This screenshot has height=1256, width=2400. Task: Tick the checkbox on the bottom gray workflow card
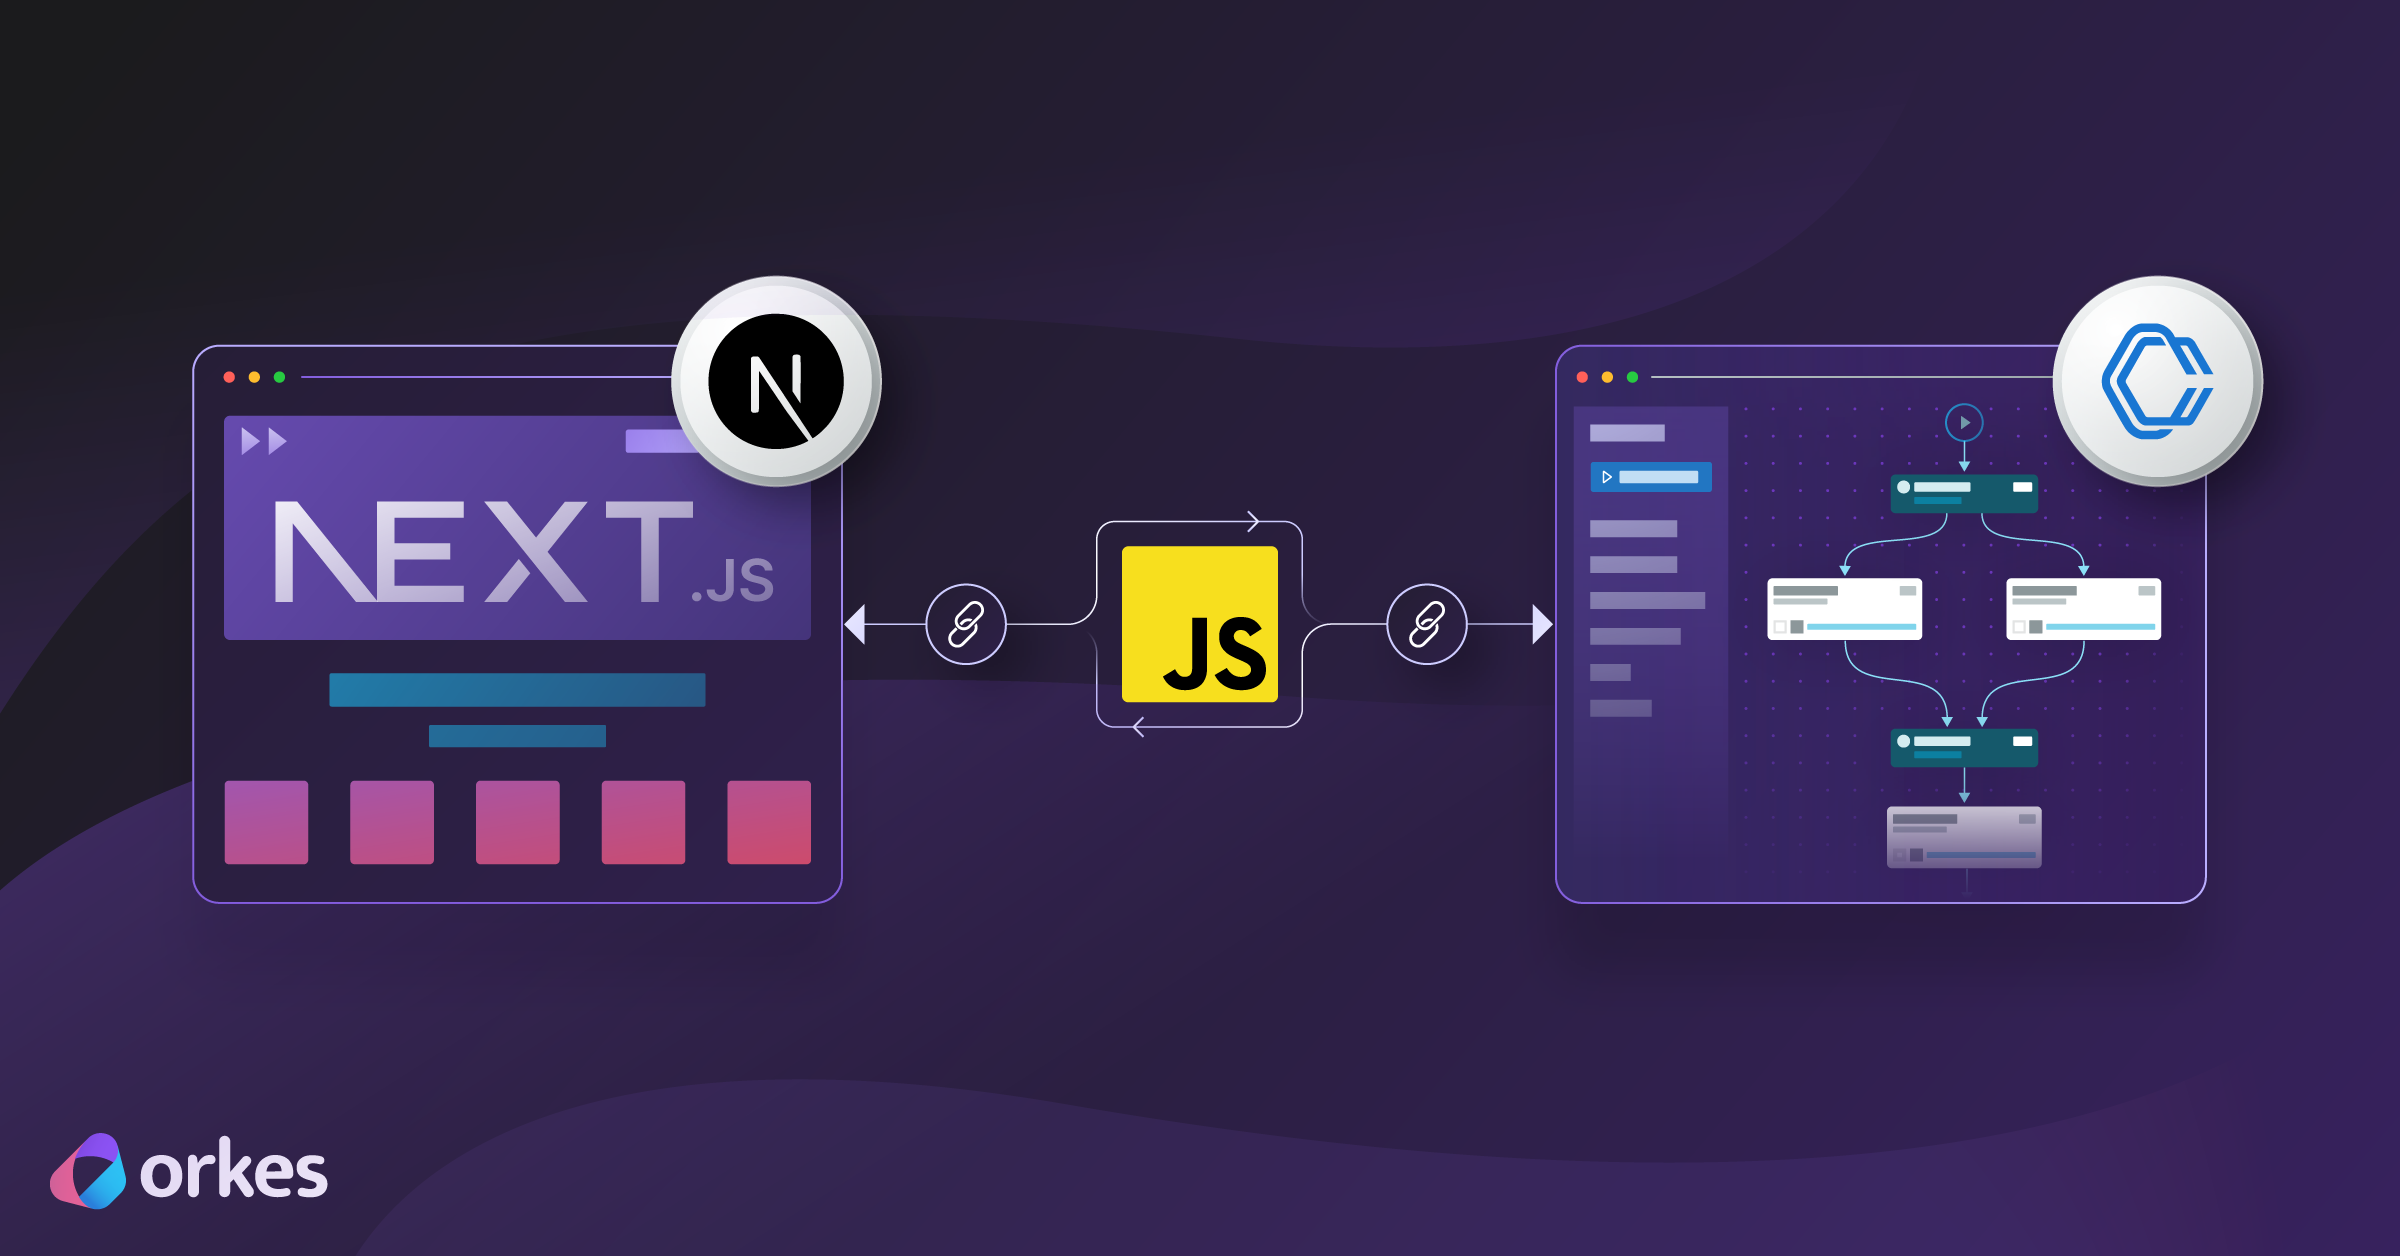1900,855
